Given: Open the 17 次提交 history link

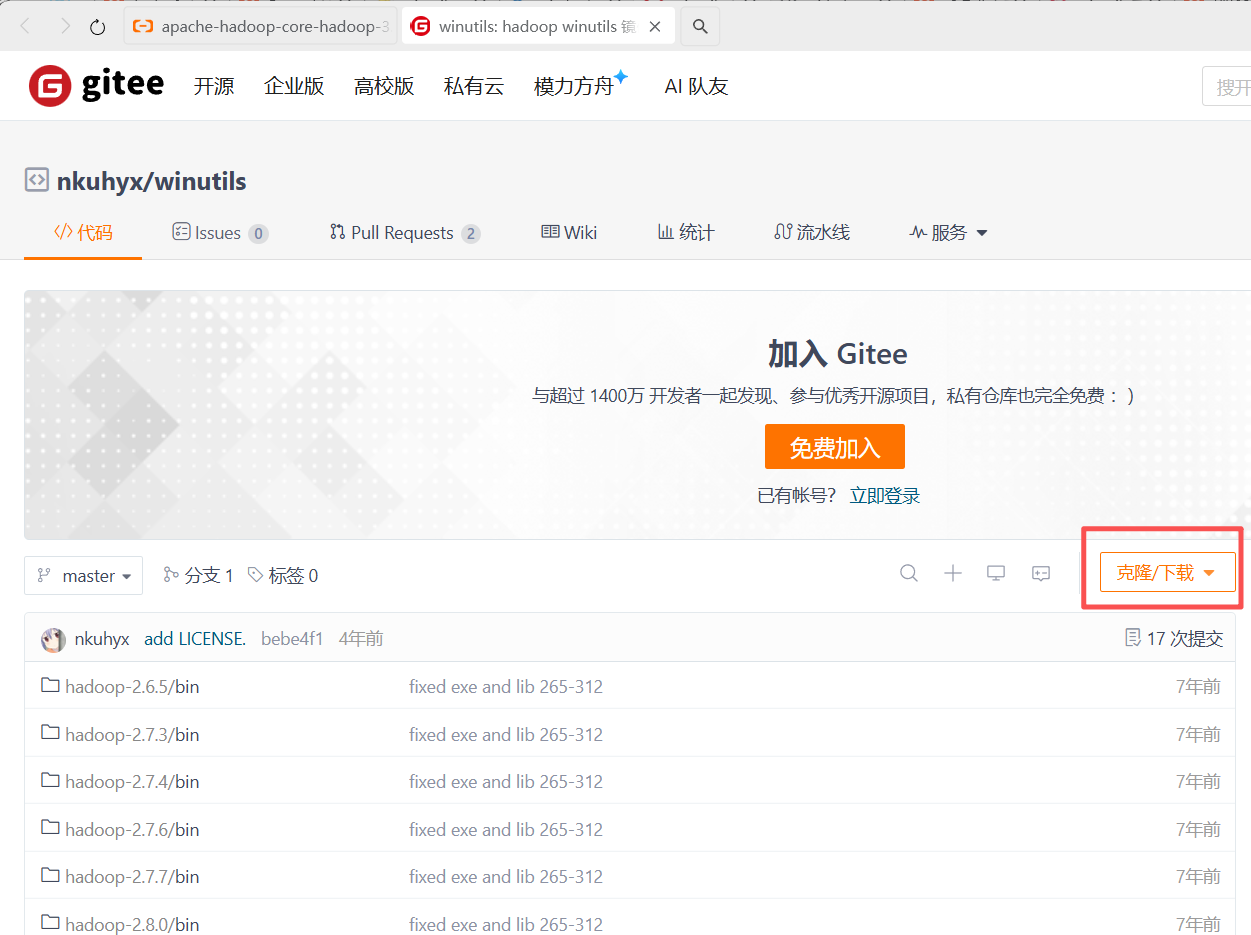Looking at the screenshot, I should click(x=1174, y=639).
